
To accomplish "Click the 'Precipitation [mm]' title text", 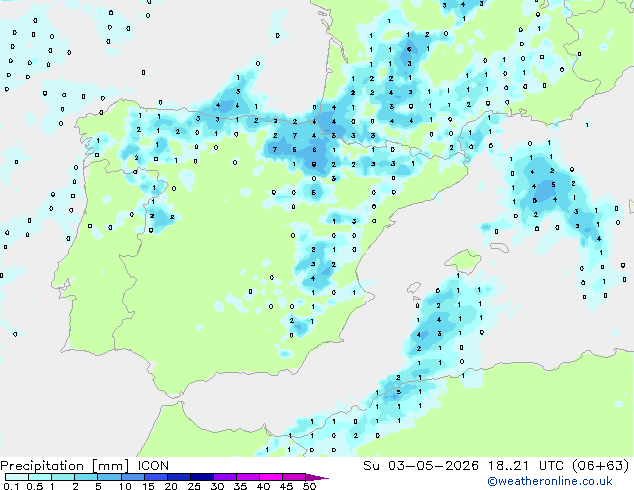I will [x=65, y=466].
